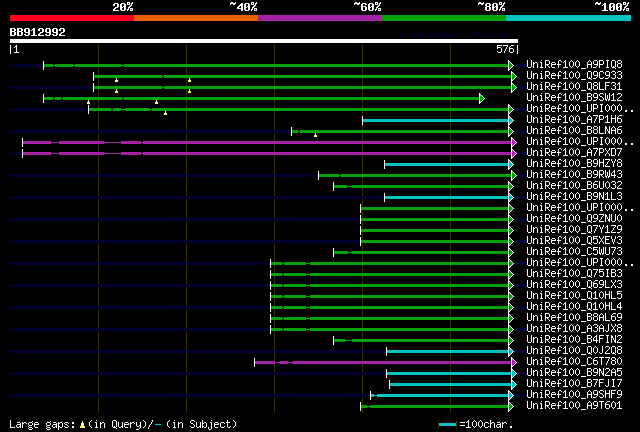Select the UniRef100_B6U032 subject label
This screenshot has width=640, height=432.
574,185
